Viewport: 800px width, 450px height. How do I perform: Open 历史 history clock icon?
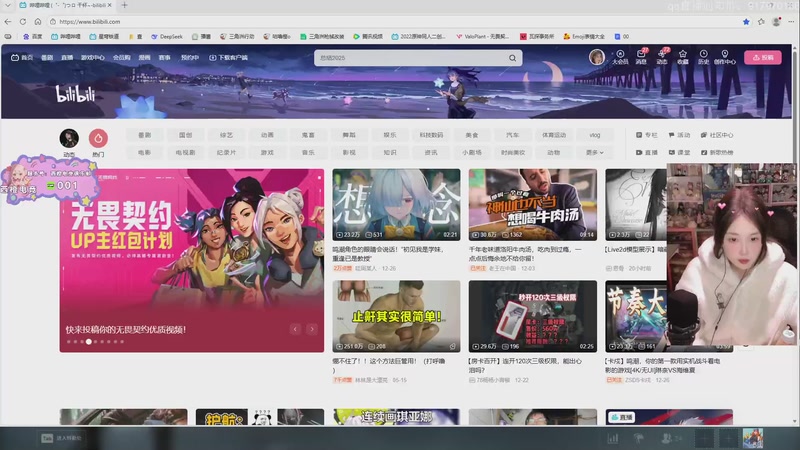[x=704, y=57]
